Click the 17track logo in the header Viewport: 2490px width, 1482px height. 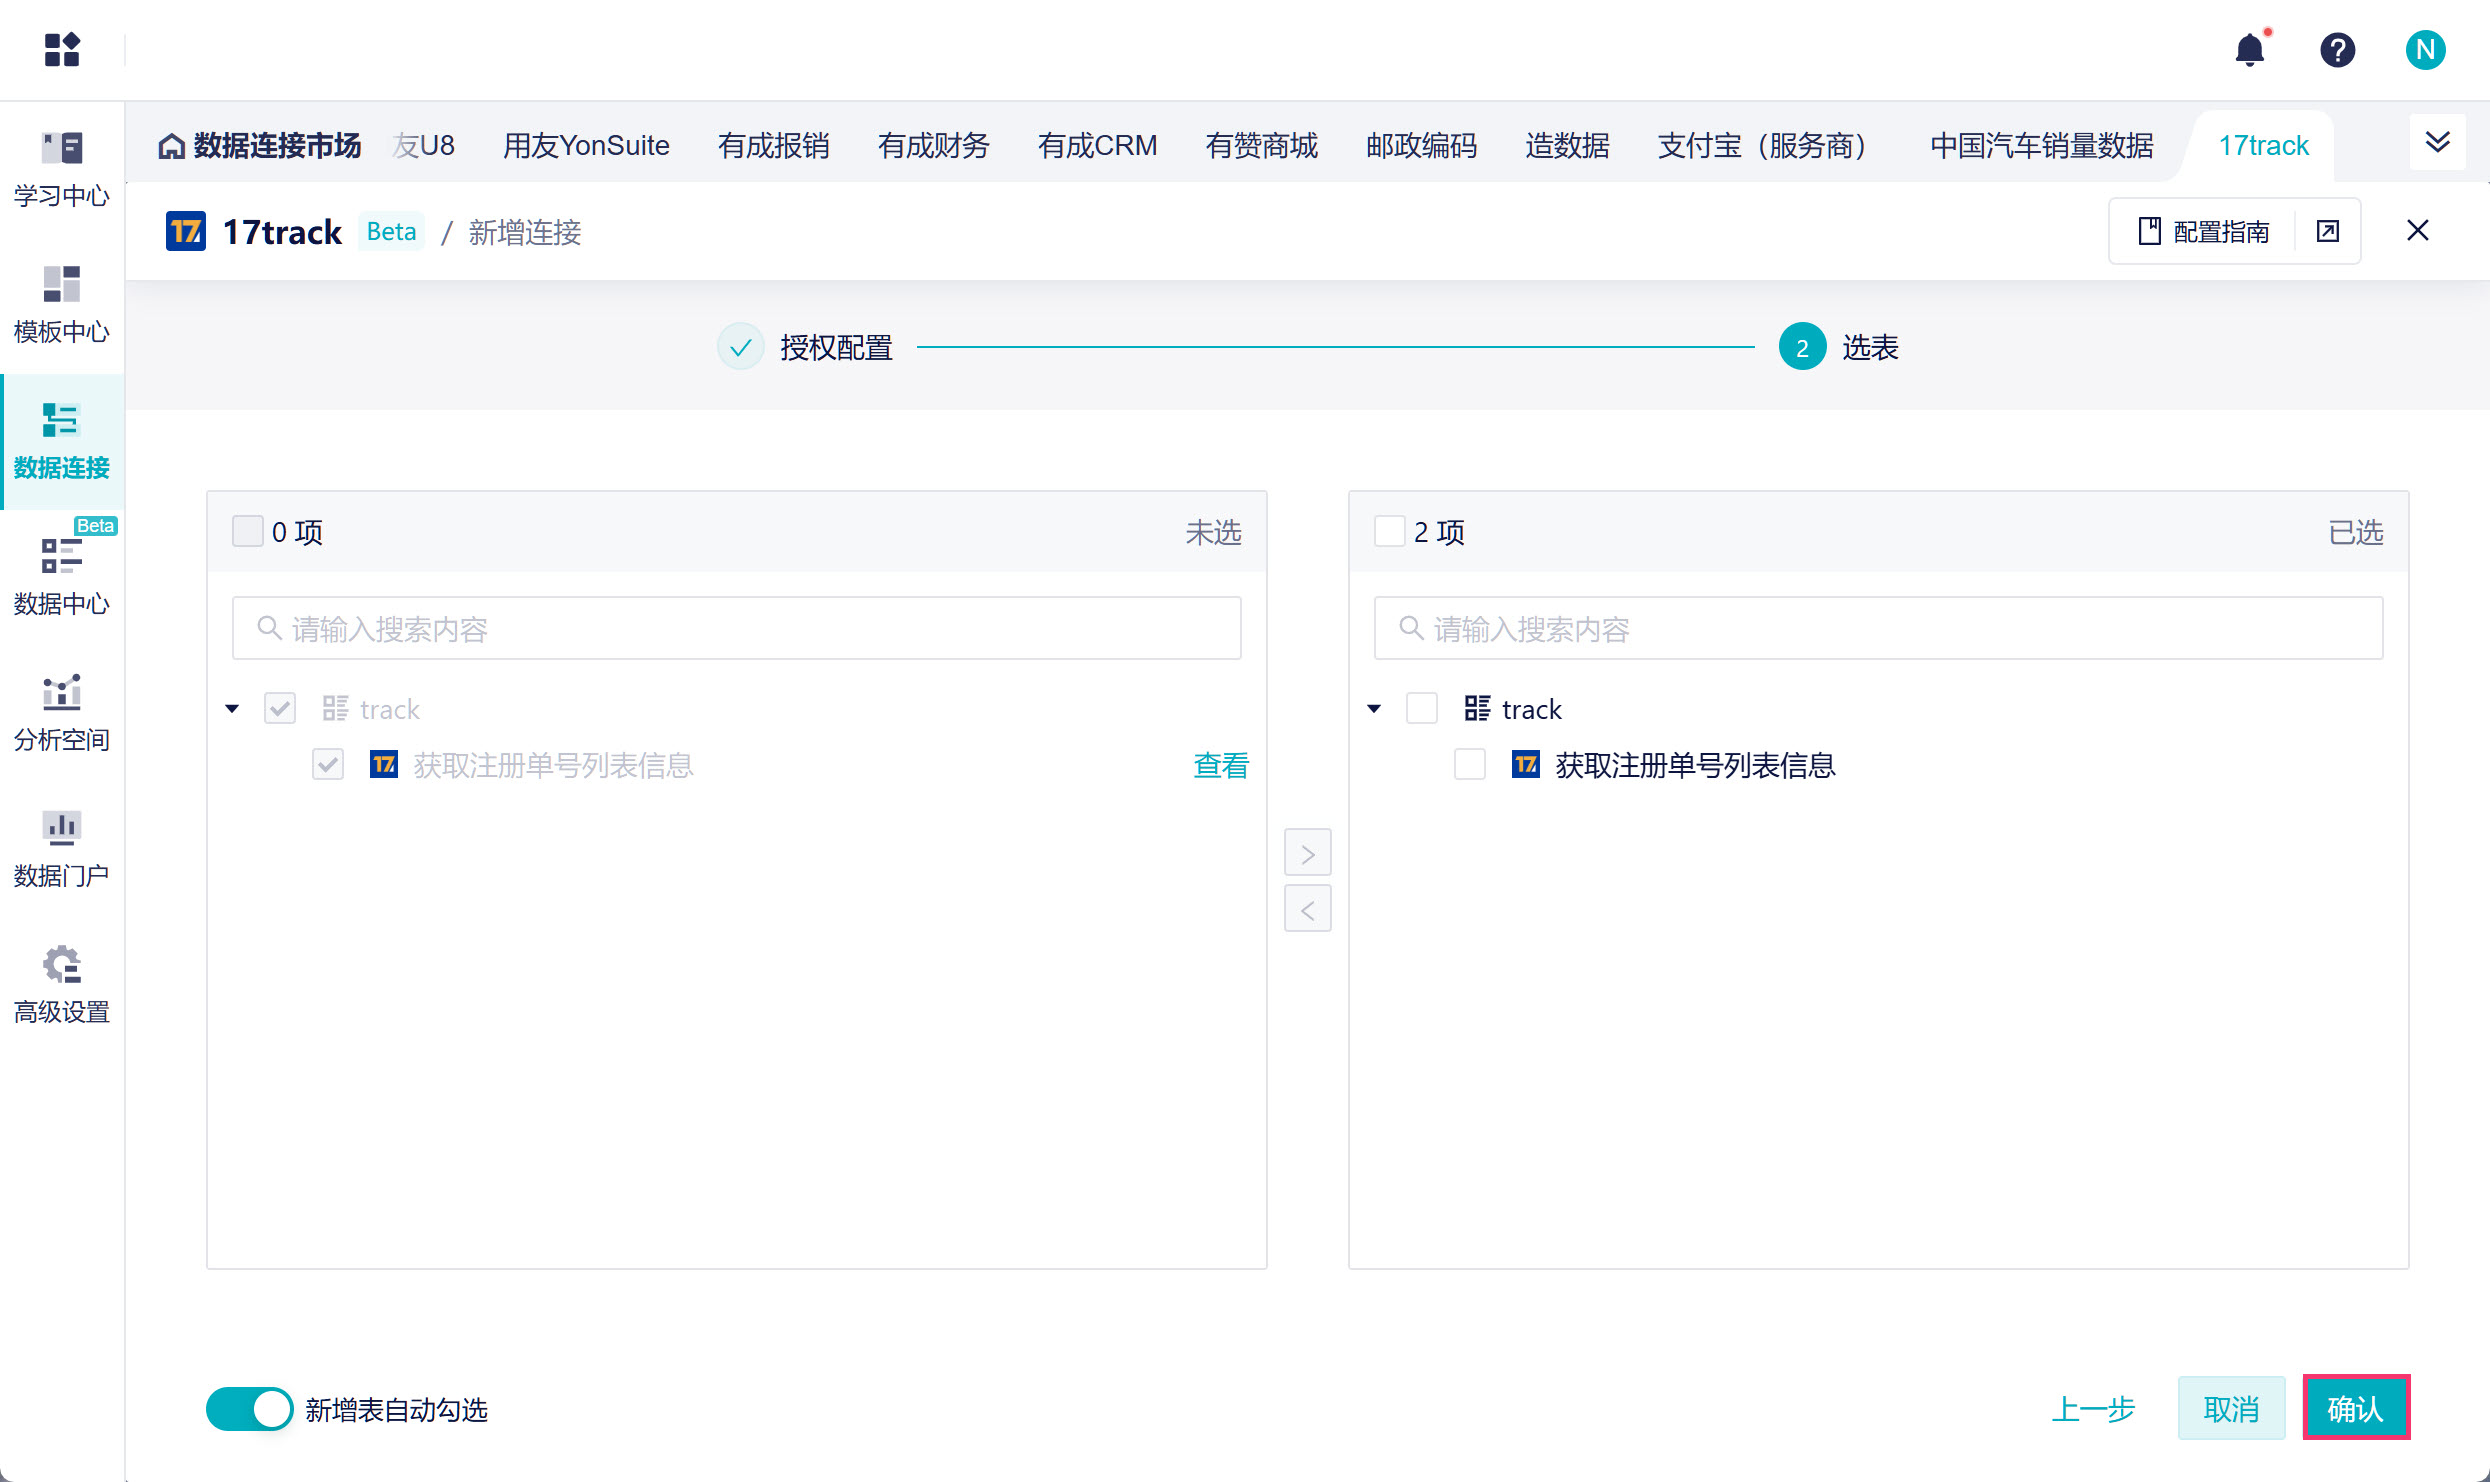pyautogui.click(x=186, y=232)
